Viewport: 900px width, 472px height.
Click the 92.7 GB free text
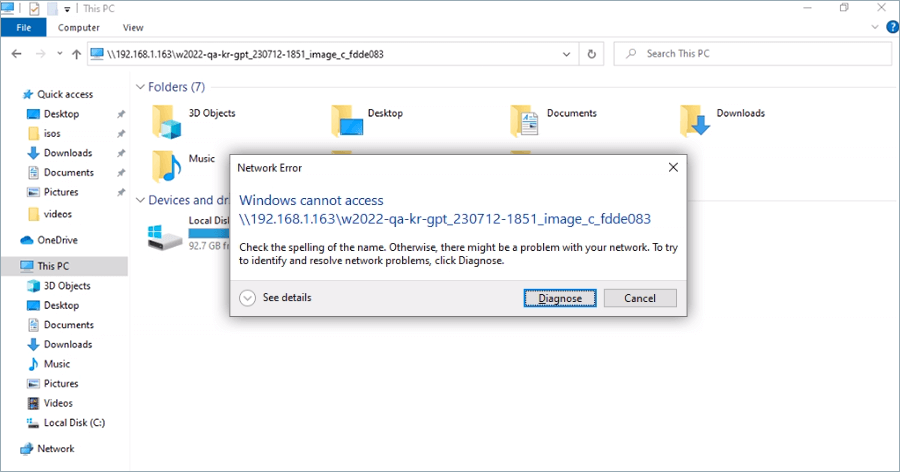click(209, 246)
